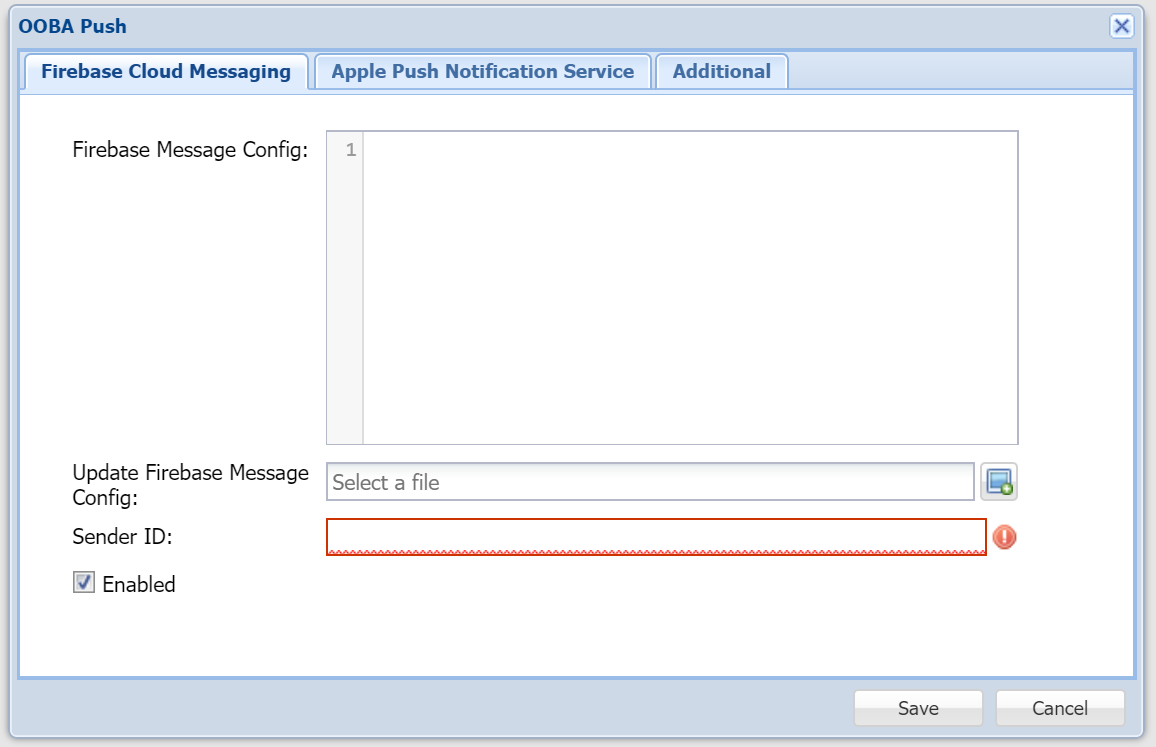The height and width of the screenshot is (747, 1156).
Task: Click the Enabled label text
Action: coord(139,584)
